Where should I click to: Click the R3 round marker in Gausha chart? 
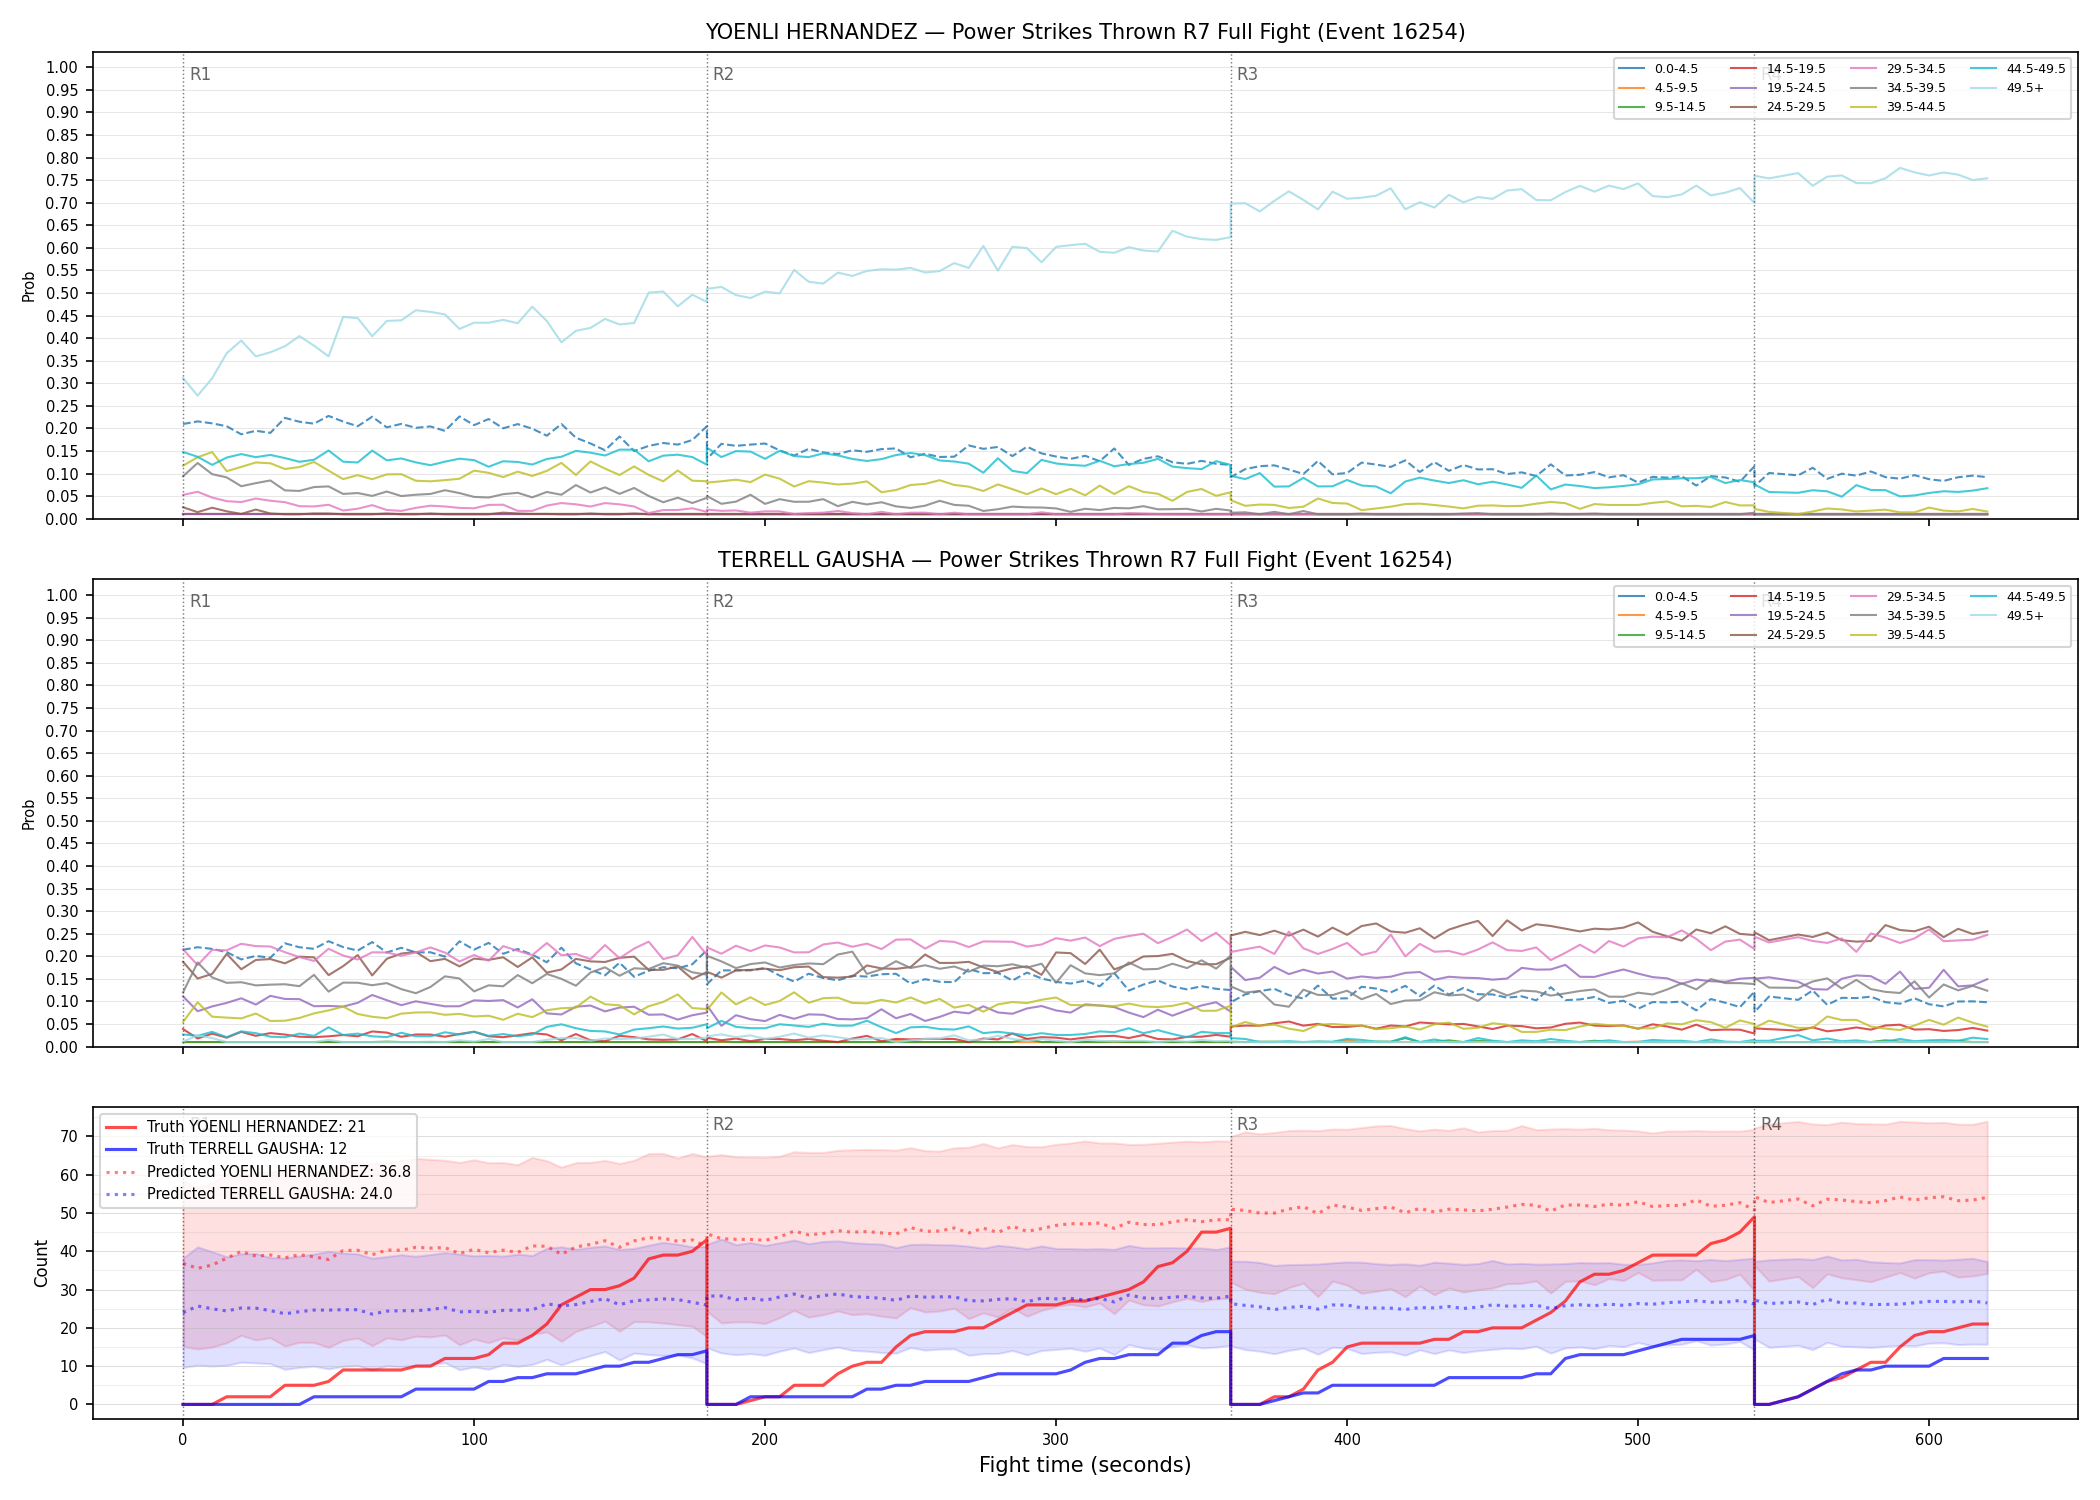click(x=1247, y=601)
